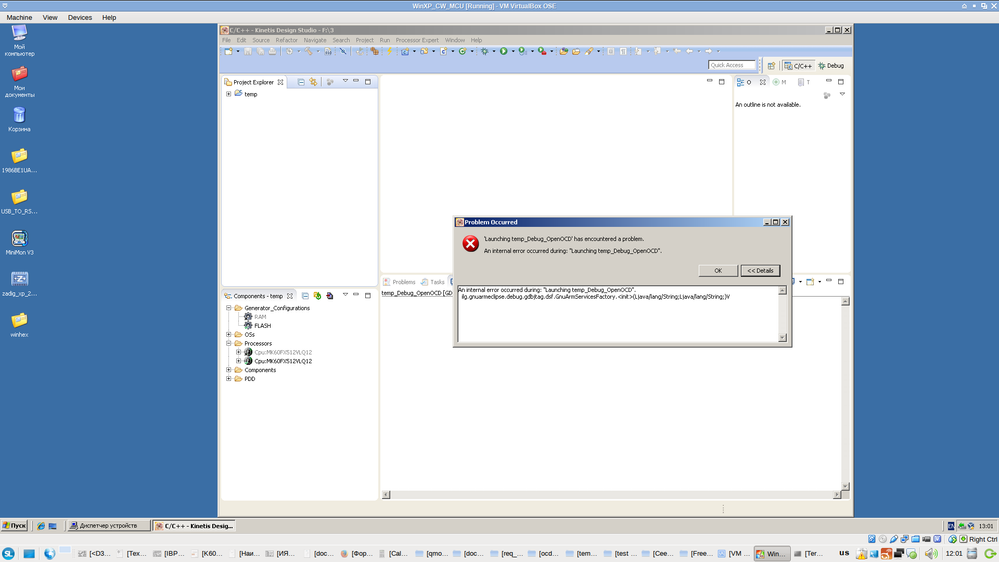The width and height of the screenshot is (999, 562).
Task: Maximize the Project Explorer panel
Action: coord(368,82)
